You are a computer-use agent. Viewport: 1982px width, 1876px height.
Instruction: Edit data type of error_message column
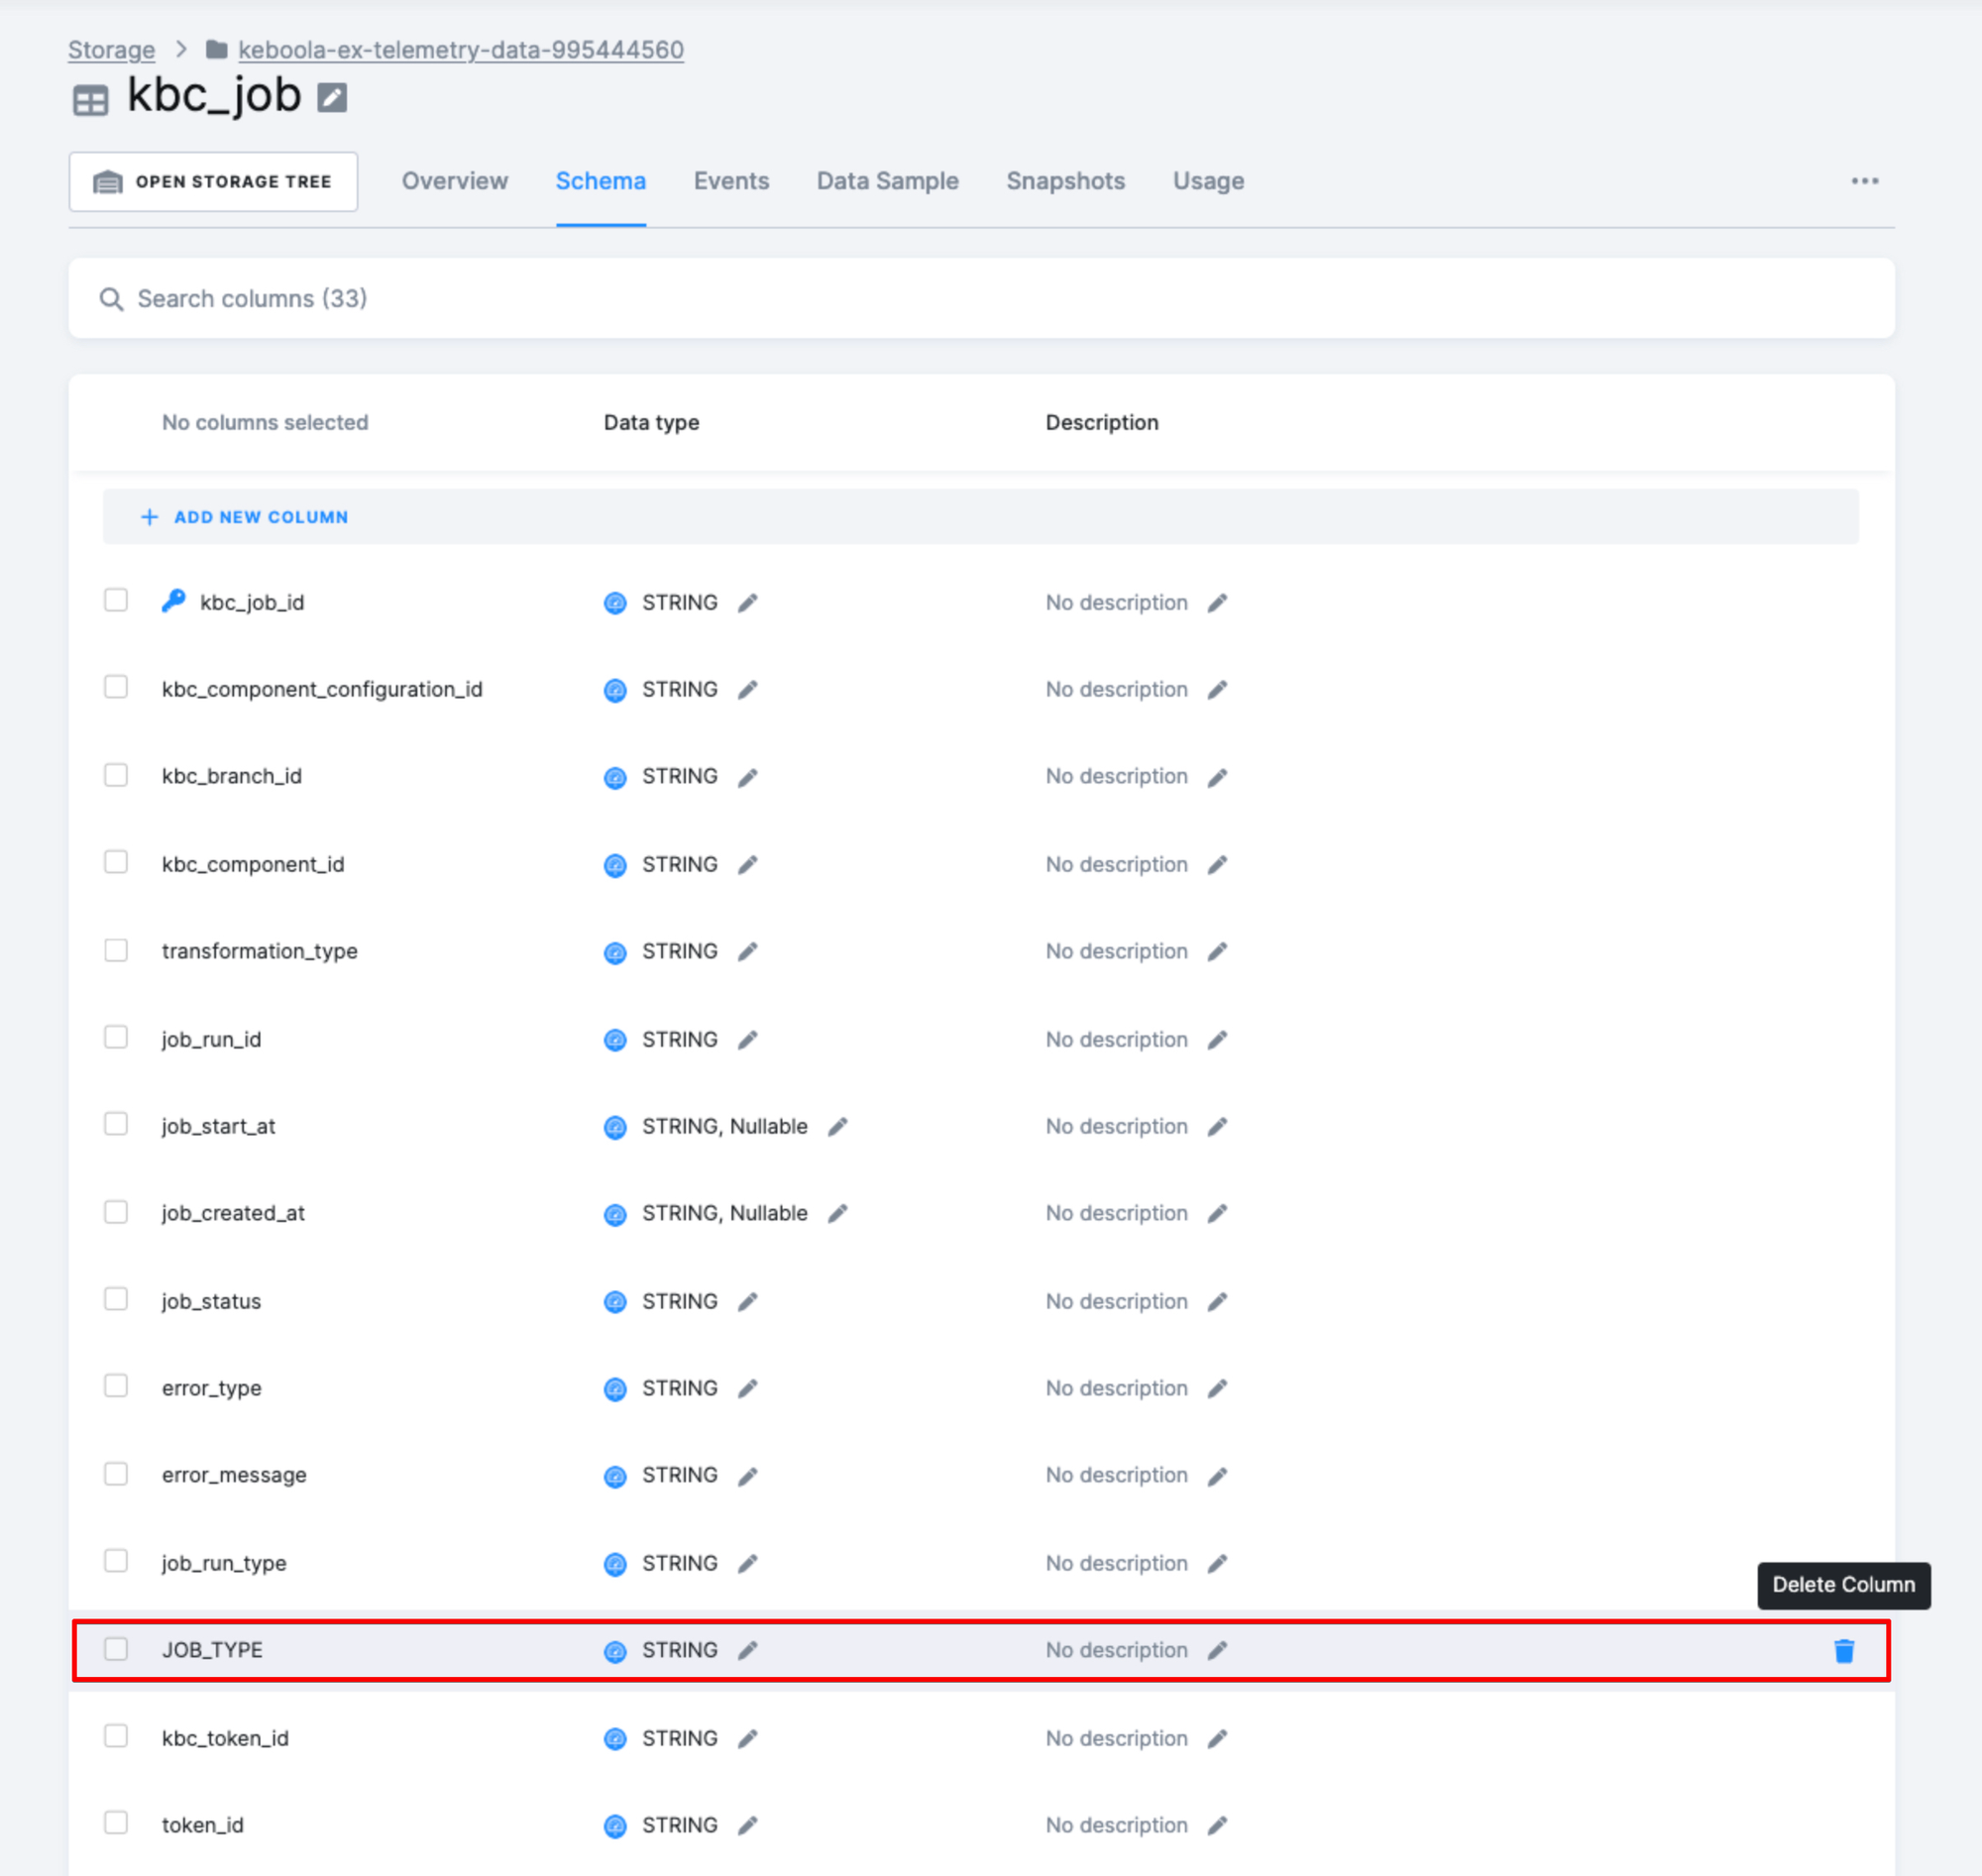click(748, 1476)
